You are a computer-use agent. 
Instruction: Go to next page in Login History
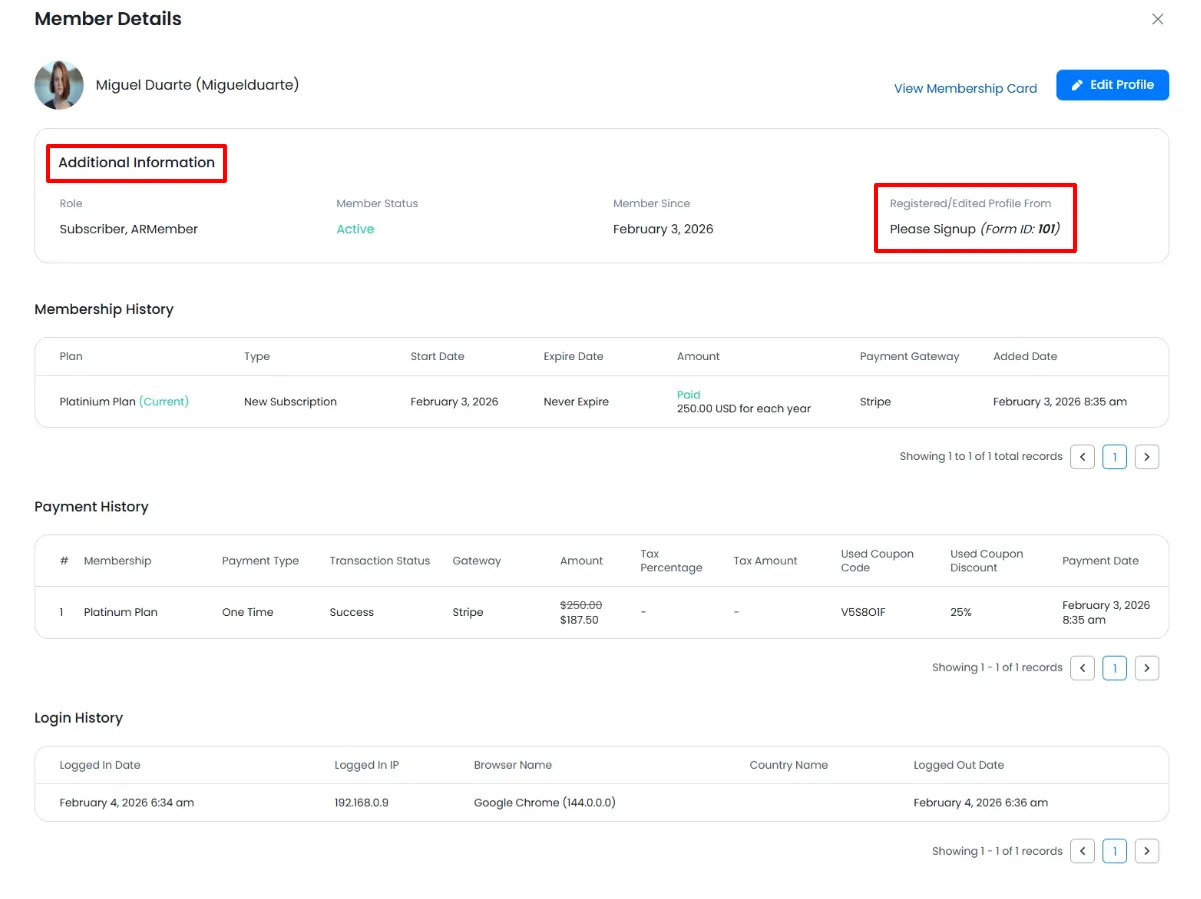click(x=1147, y=851)
